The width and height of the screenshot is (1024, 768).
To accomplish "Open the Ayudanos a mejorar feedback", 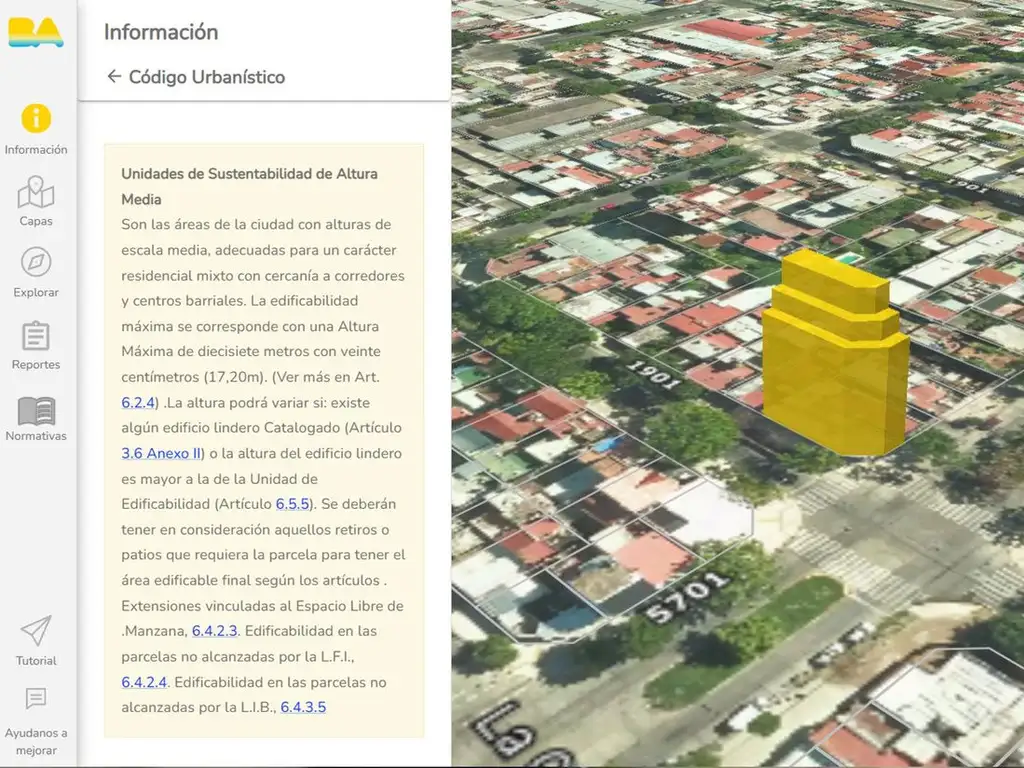I will 36,722.
